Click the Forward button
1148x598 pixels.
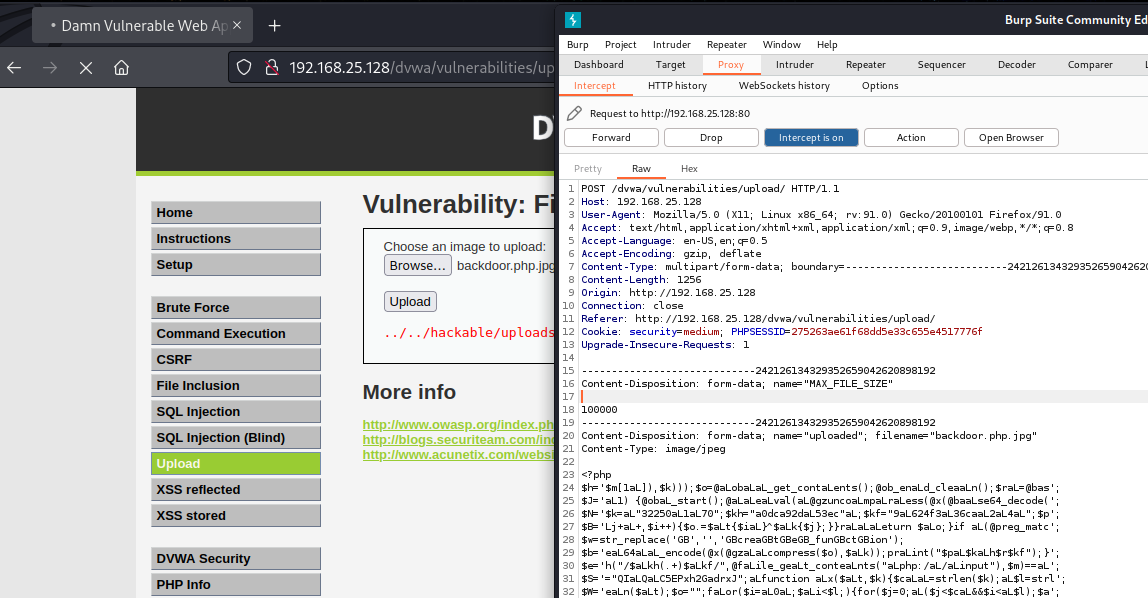pyautogui.click(x=611, y=138)
